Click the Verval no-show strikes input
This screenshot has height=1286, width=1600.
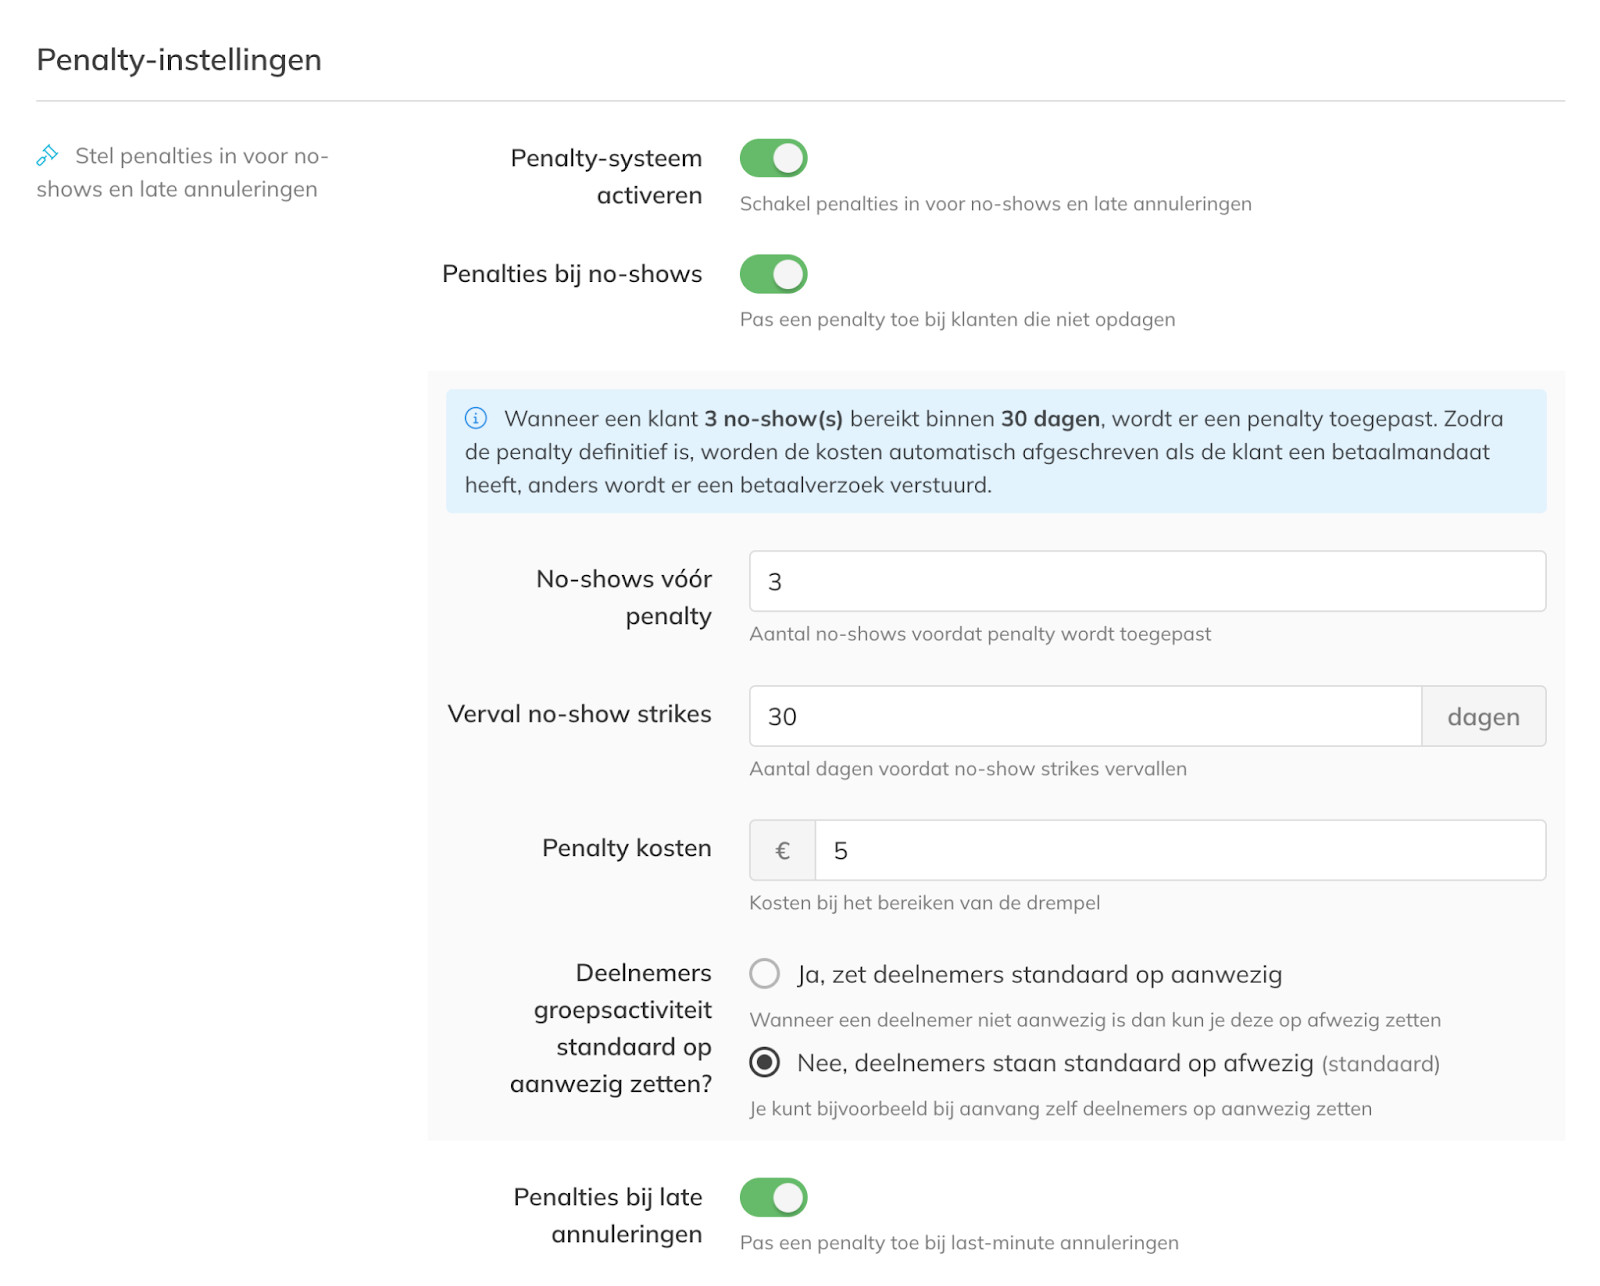[x=1084, y=716]
